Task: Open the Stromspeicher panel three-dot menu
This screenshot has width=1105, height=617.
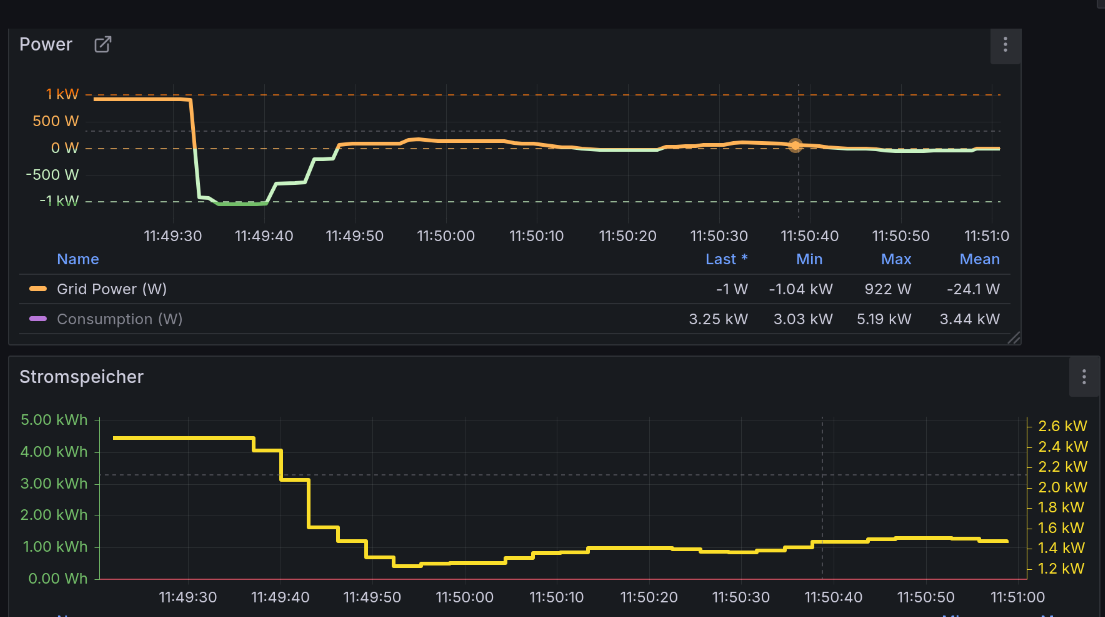Action: [x=1084, y=377]
